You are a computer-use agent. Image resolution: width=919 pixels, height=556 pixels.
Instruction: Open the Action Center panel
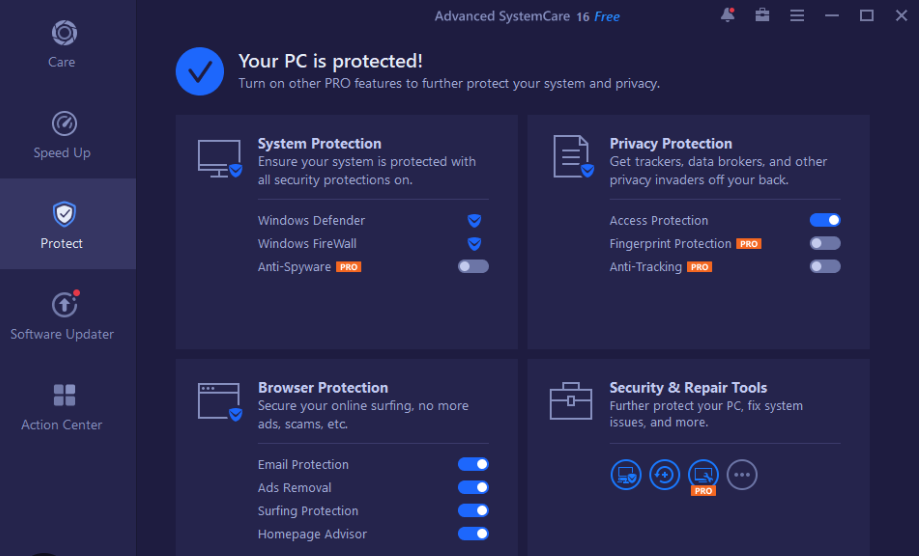[63, 407]
